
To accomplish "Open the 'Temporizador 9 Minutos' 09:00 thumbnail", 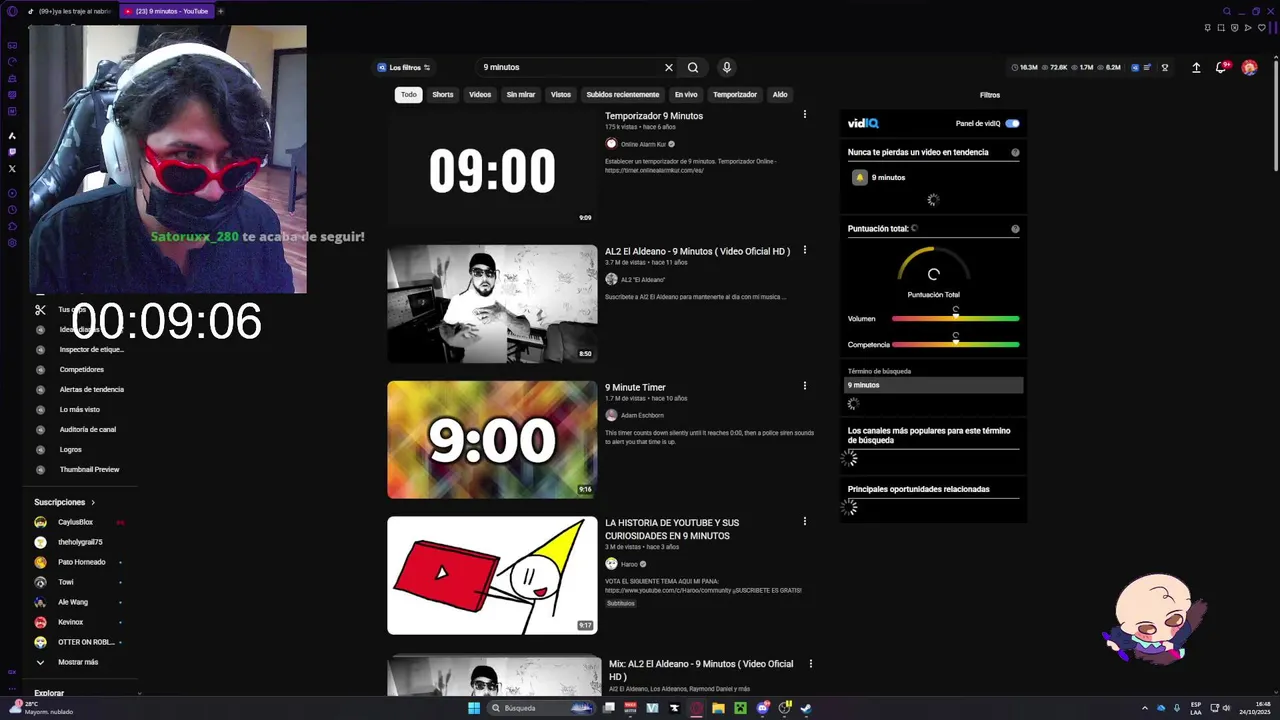I will [492, 168].
